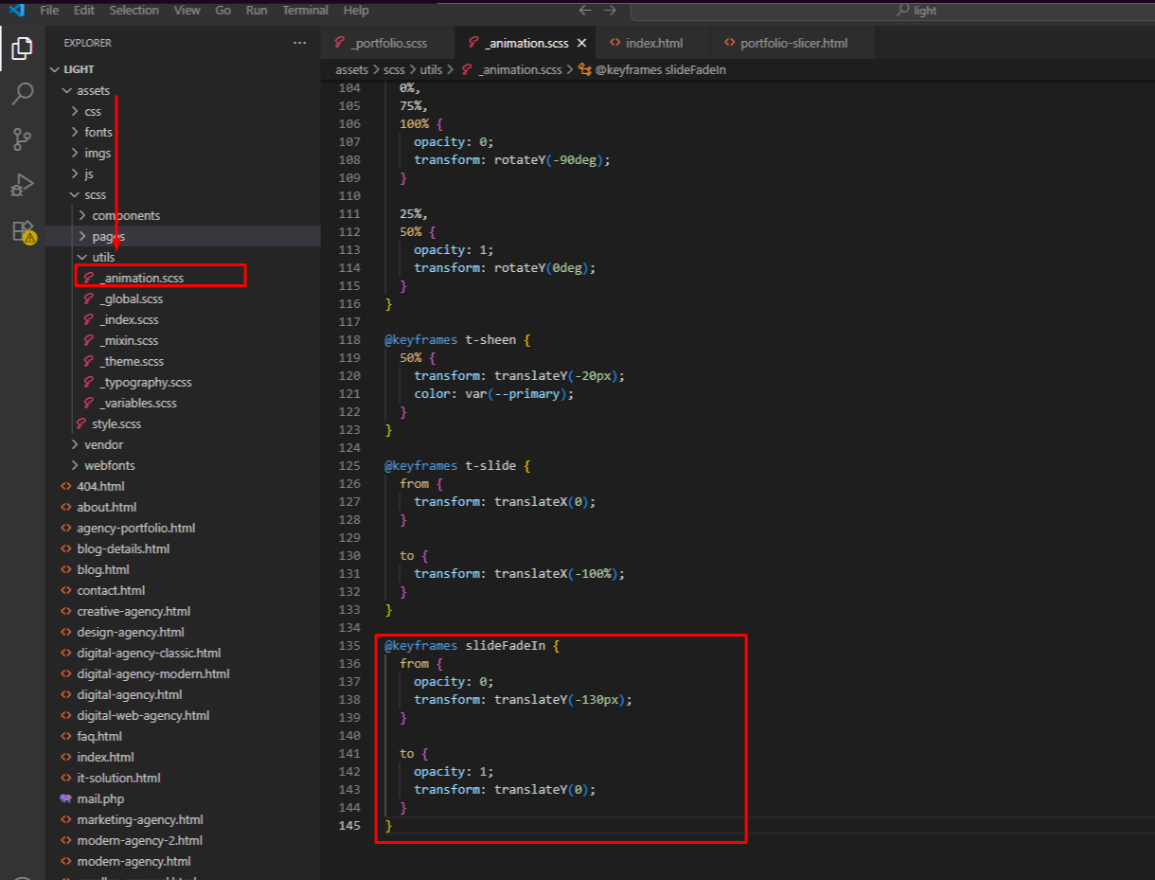This screenshot has width=1155, height=880.
Task: Click the search box labeled light
Action: point(893,10)
